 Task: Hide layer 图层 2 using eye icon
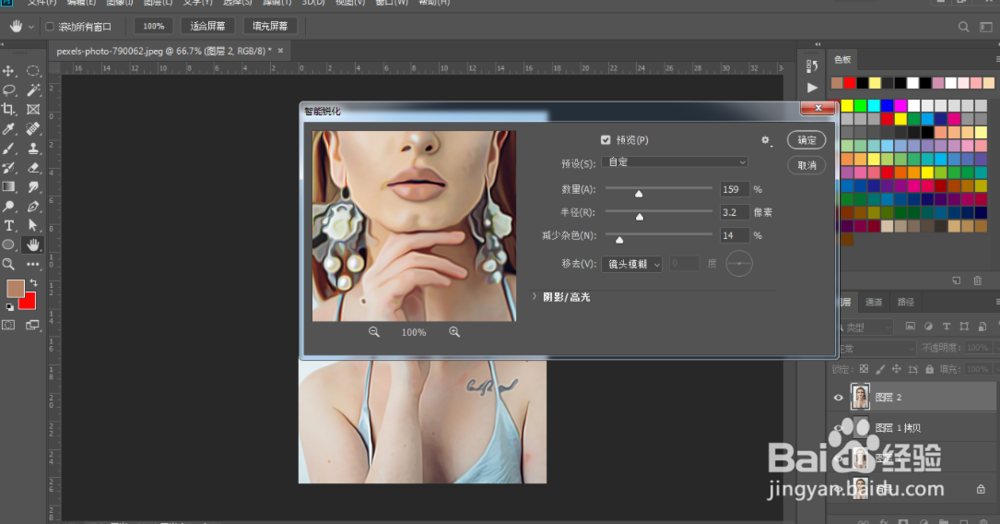[838, 397]
